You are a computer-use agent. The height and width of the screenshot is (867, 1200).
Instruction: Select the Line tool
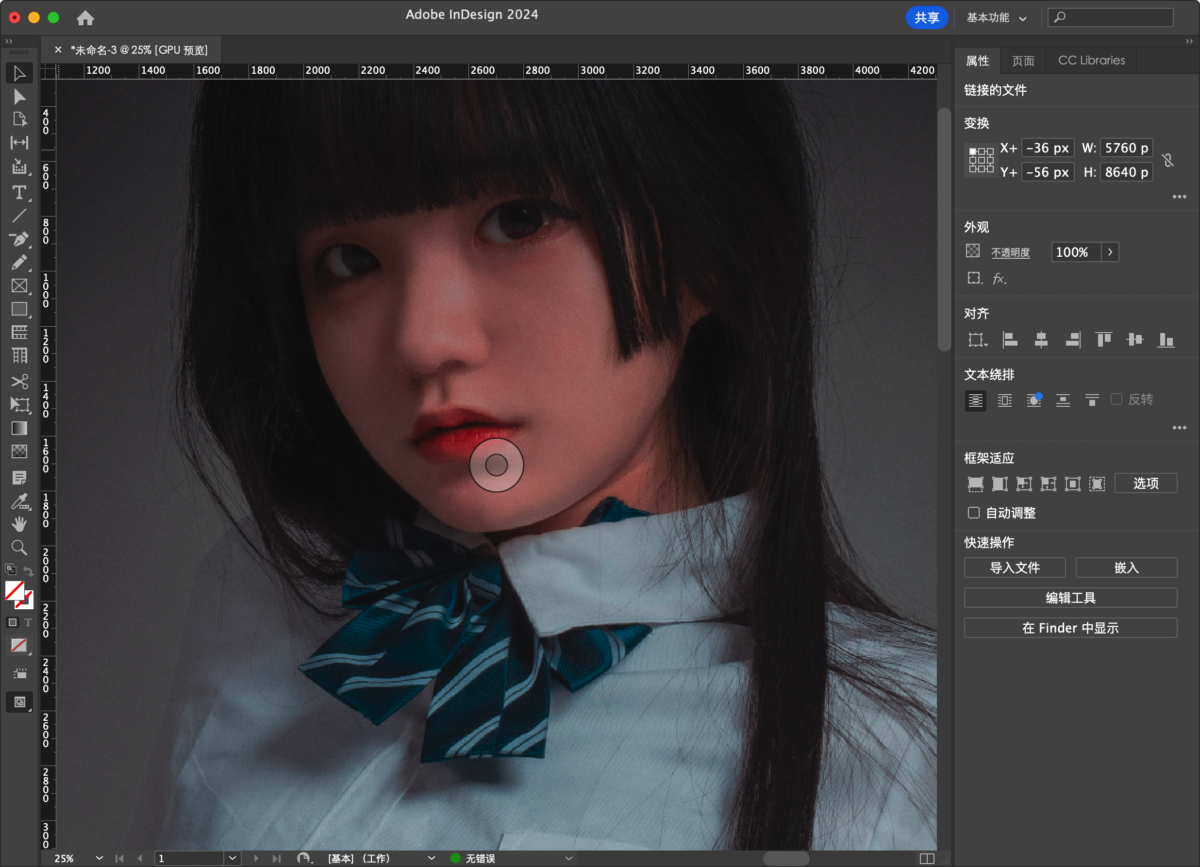click(x=19, y=215)
